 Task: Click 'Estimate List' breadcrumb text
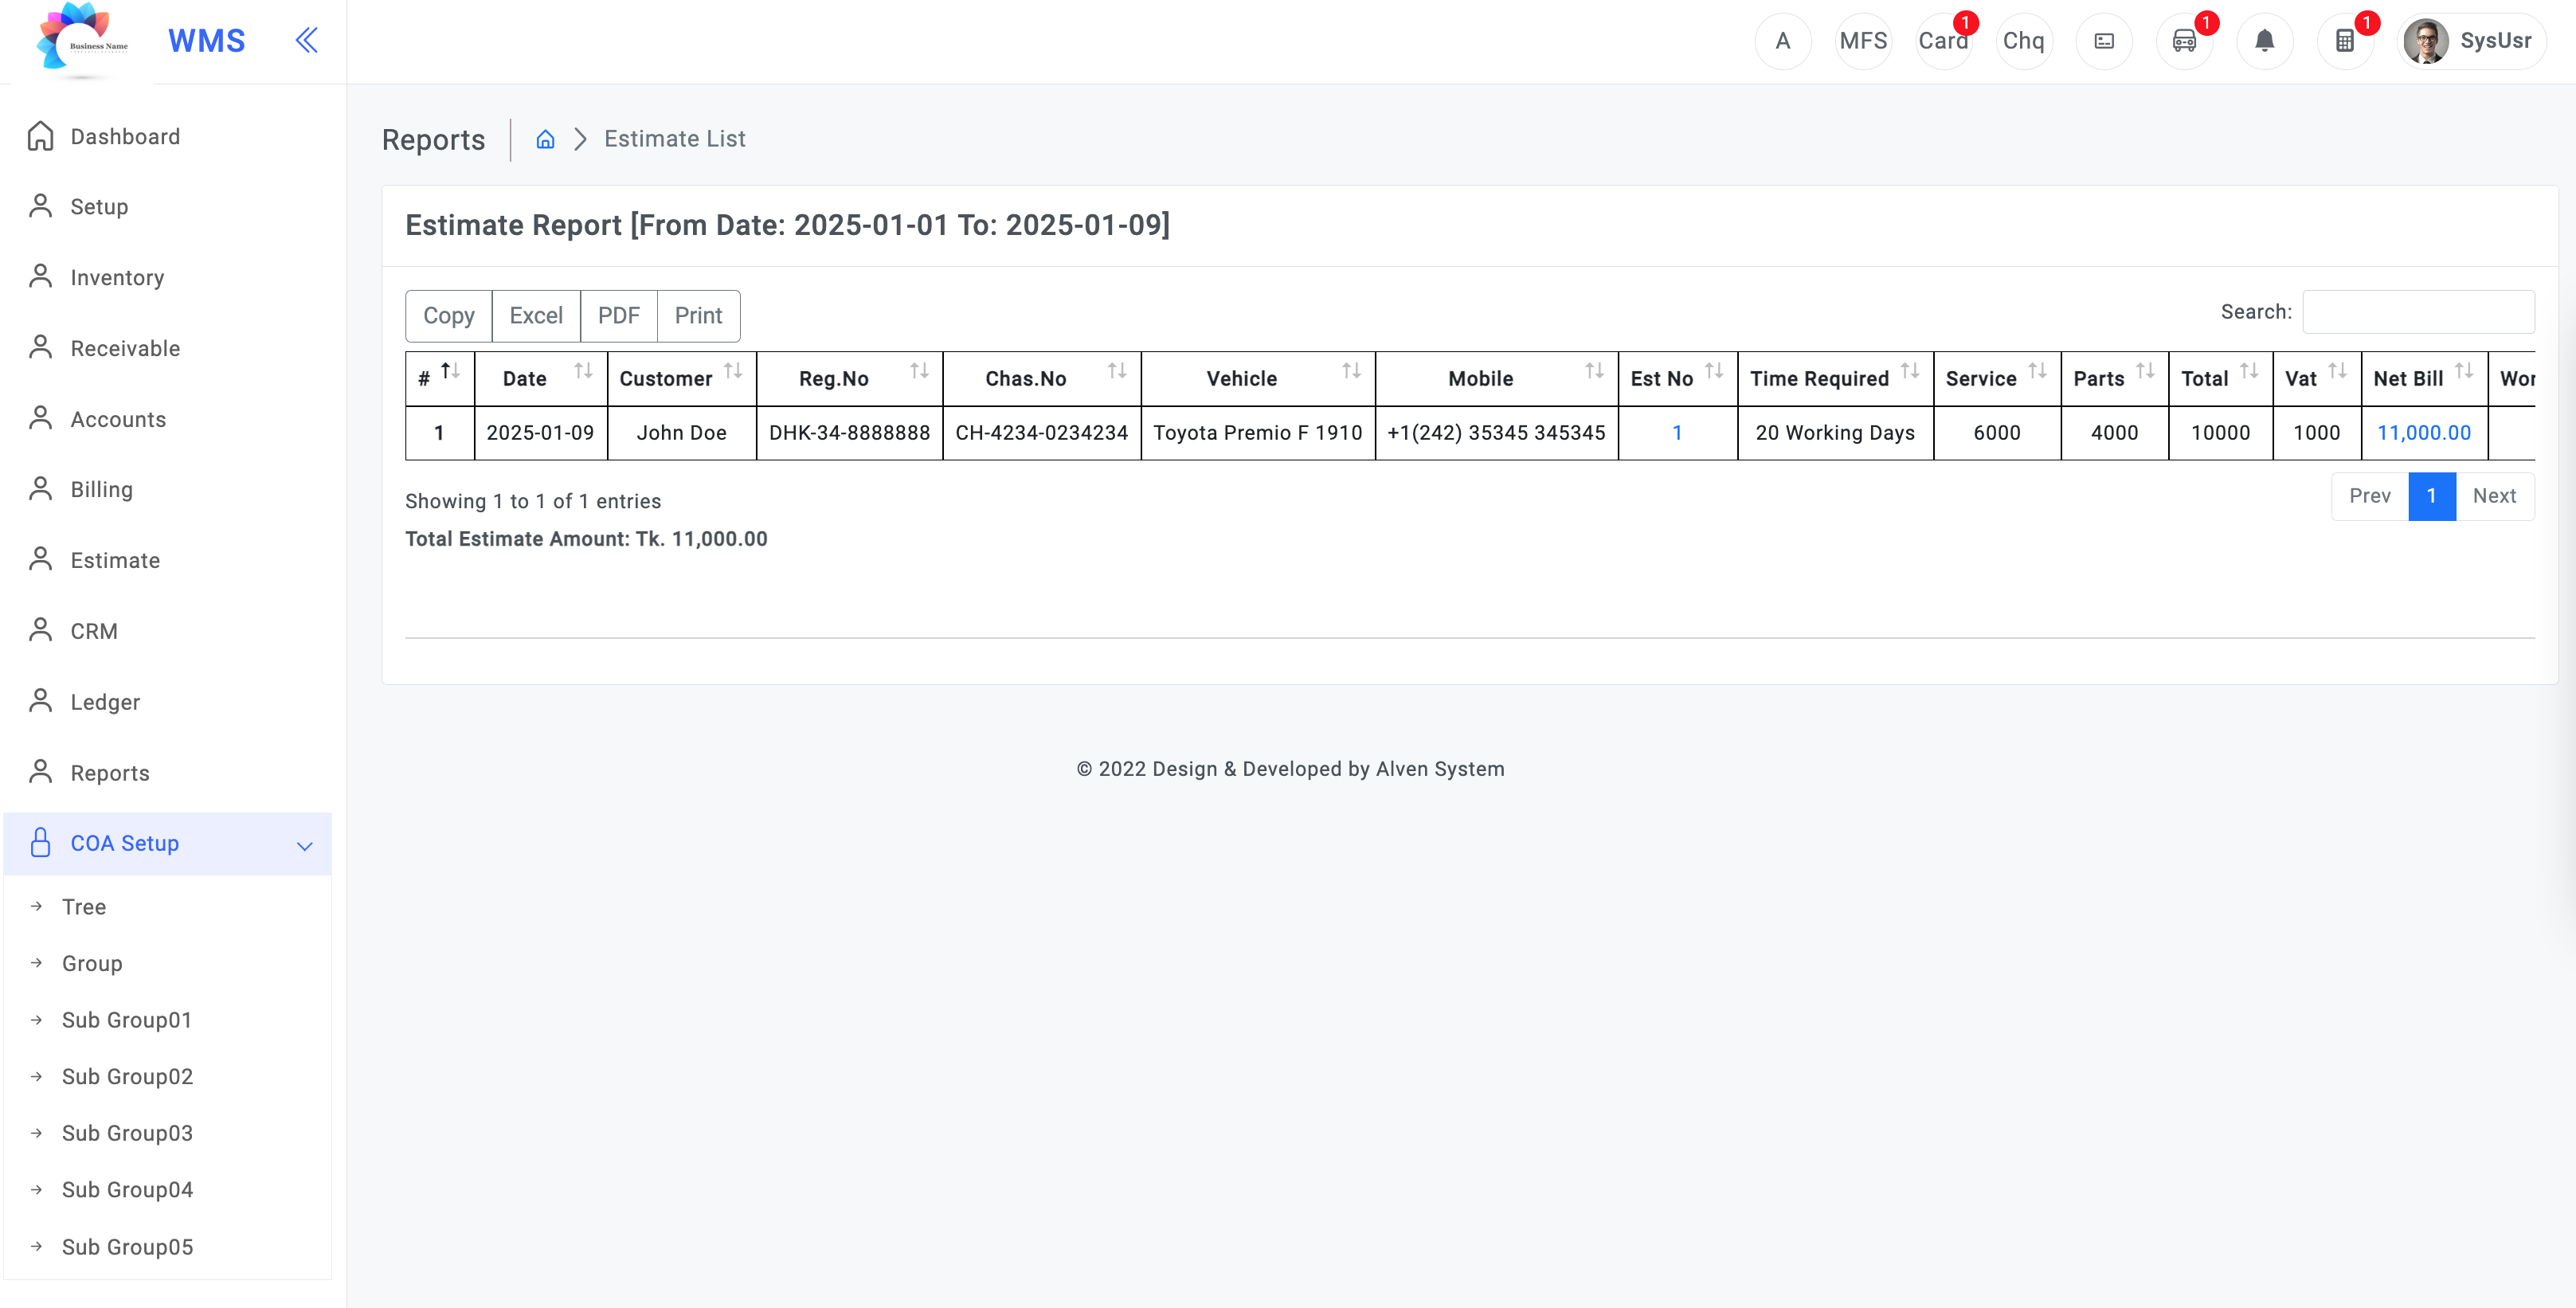click(x=675, y=139)
